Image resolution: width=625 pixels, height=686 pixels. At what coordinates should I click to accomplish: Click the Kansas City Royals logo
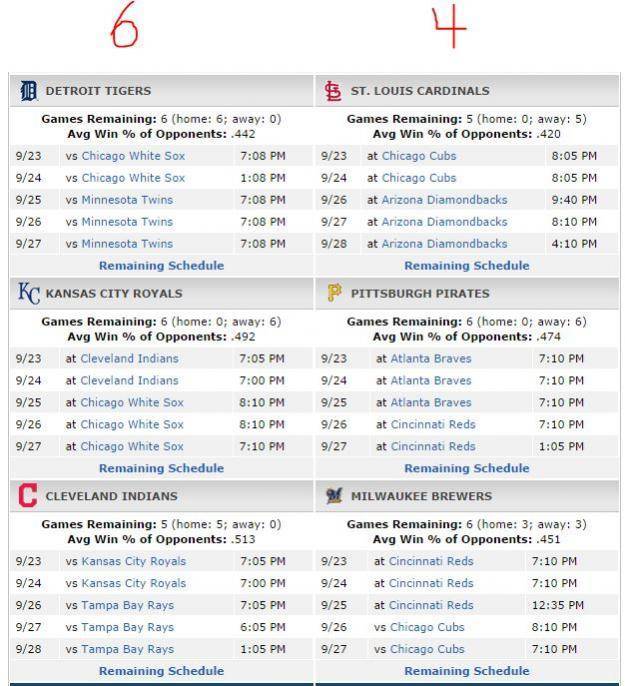29,293
